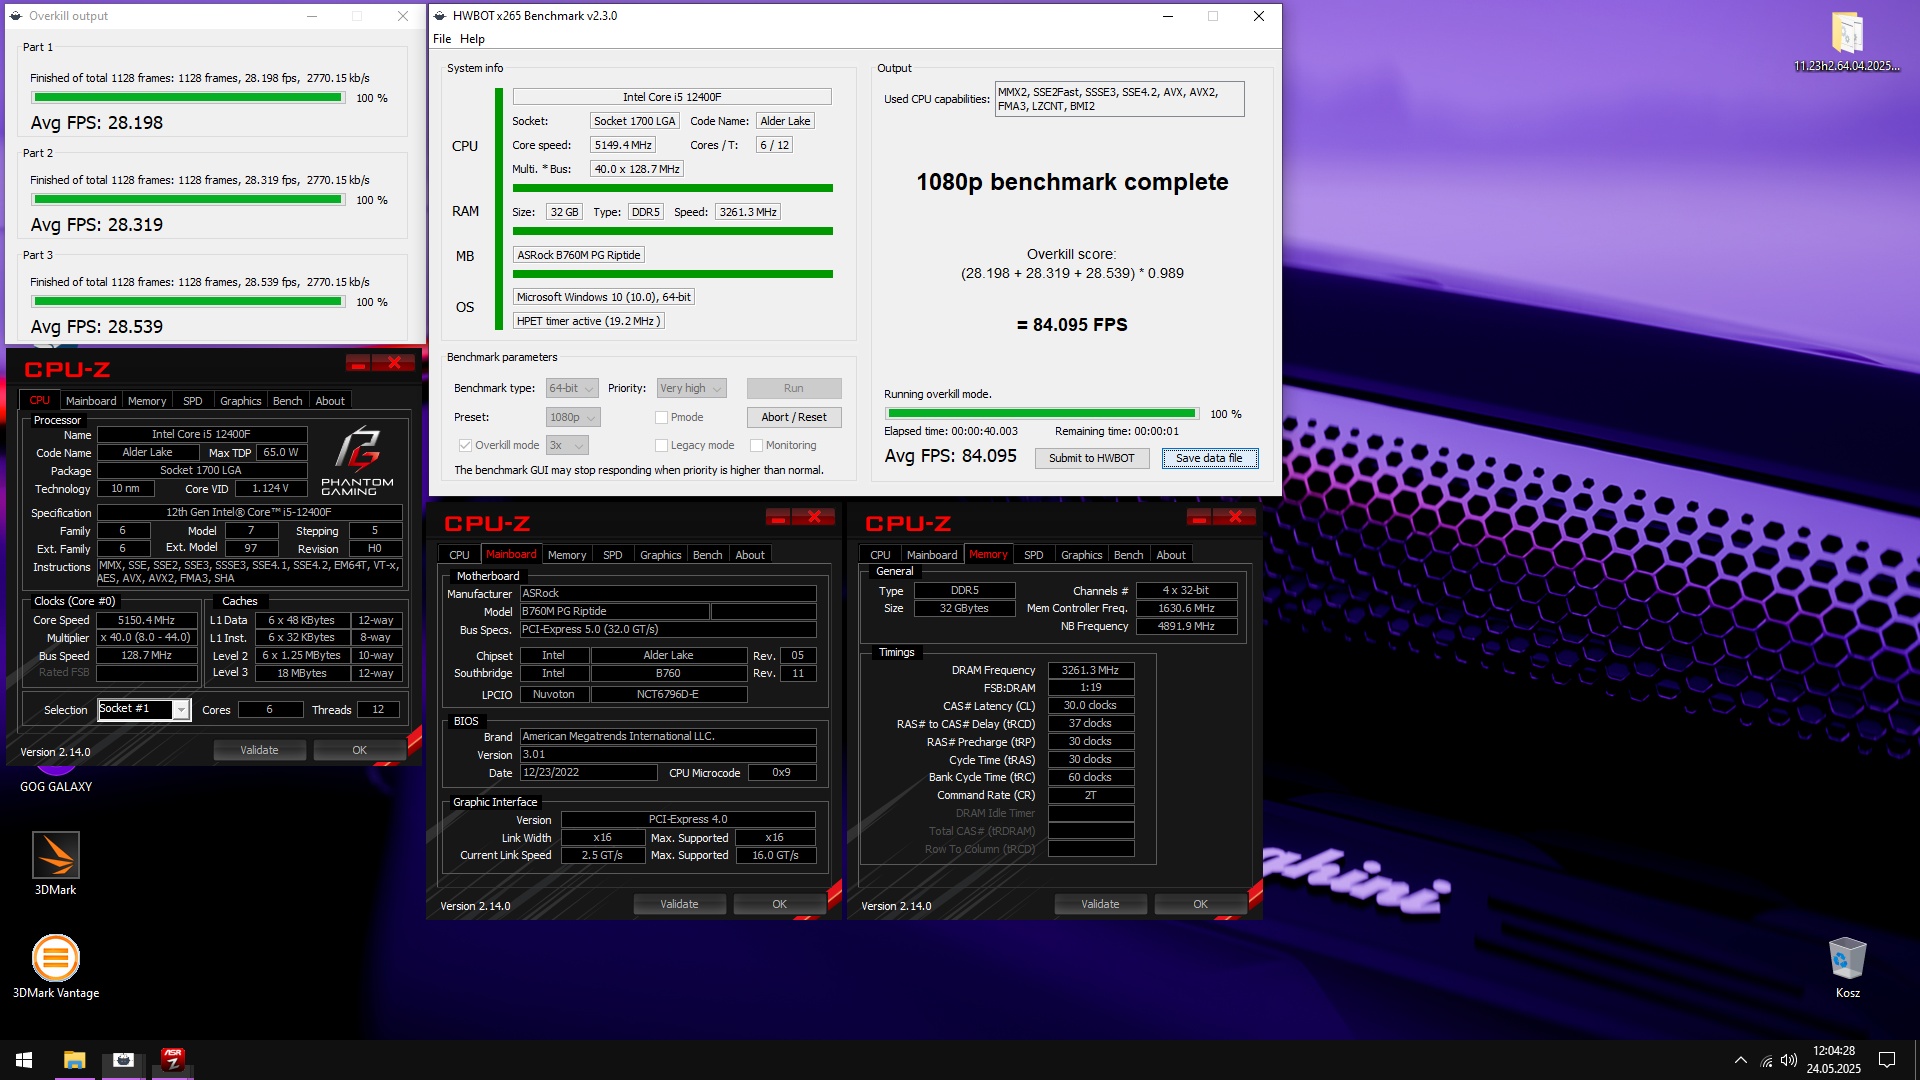Click the CAS# Latency 30.0 clocks value

(1090, 706)
